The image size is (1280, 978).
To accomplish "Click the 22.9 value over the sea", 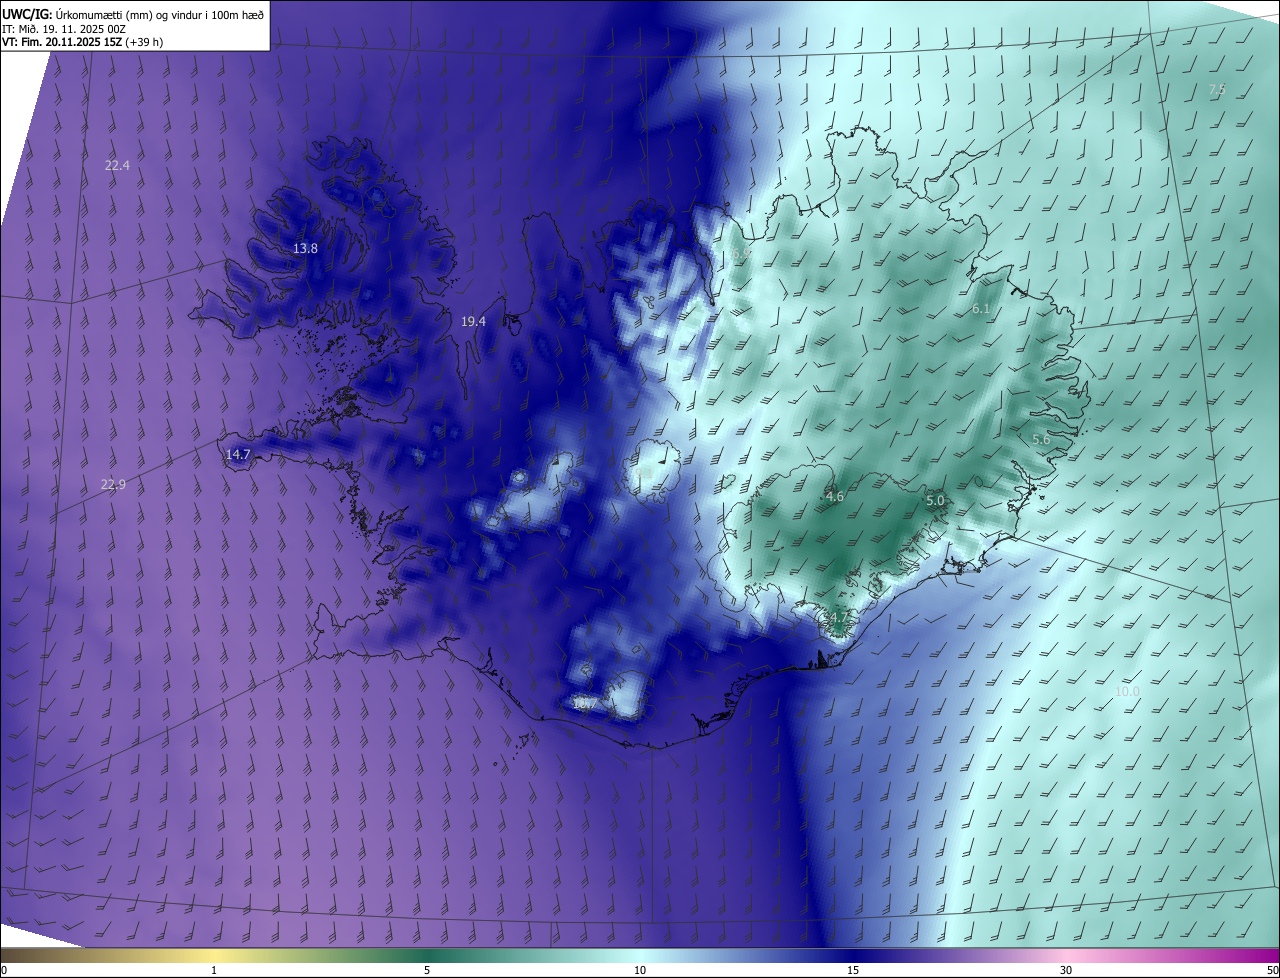I will tap(113, 484).
